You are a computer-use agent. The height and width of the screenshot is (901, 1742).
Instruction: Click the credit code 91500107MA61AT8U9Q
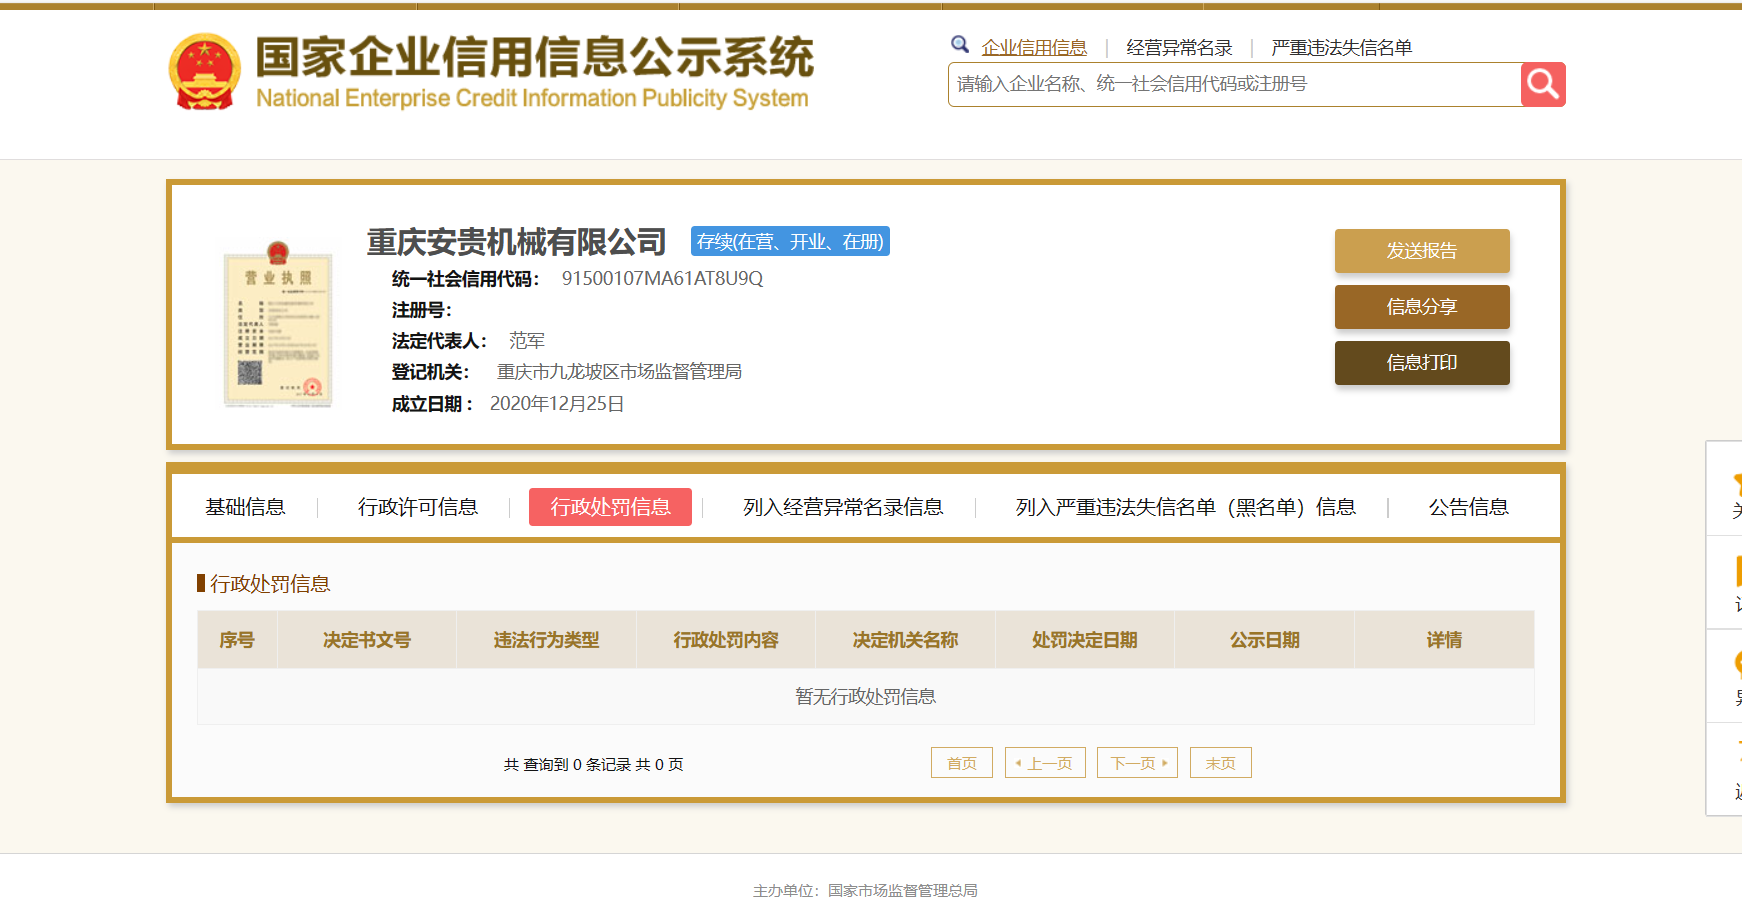pos(662,279)
